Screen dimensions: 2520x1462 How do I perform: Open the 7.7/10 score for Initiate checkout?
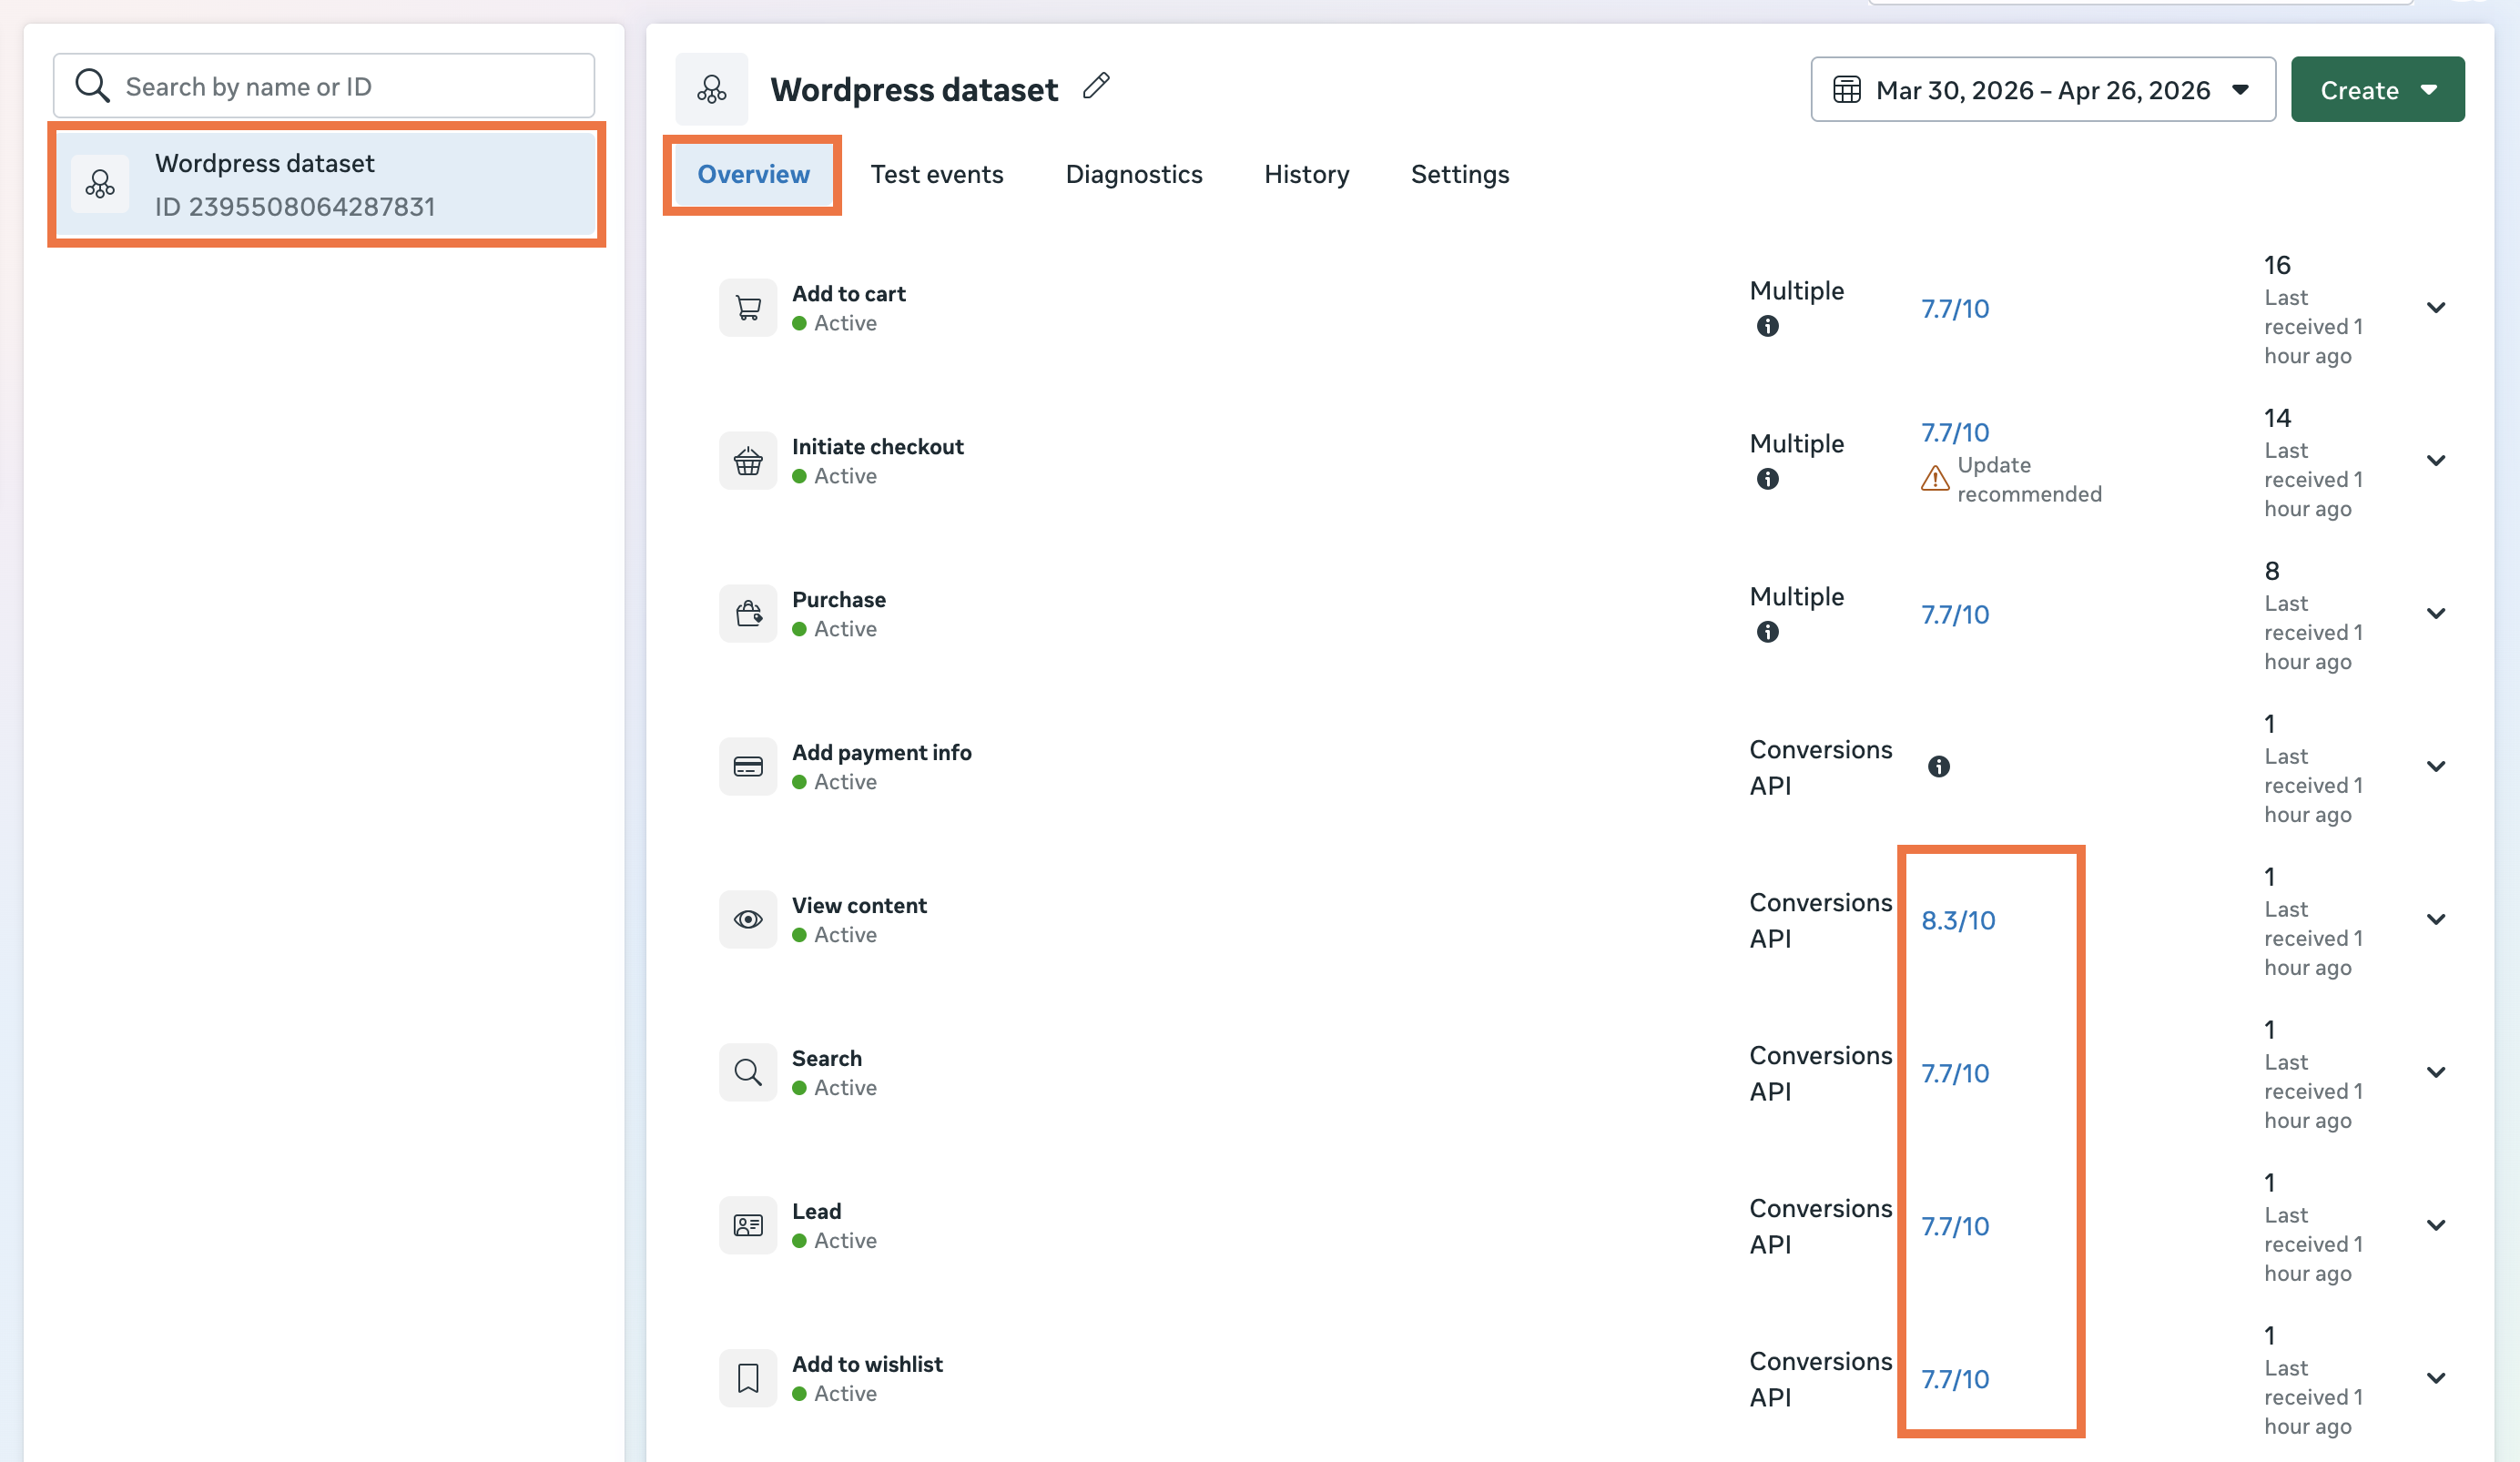point(1955,433)
